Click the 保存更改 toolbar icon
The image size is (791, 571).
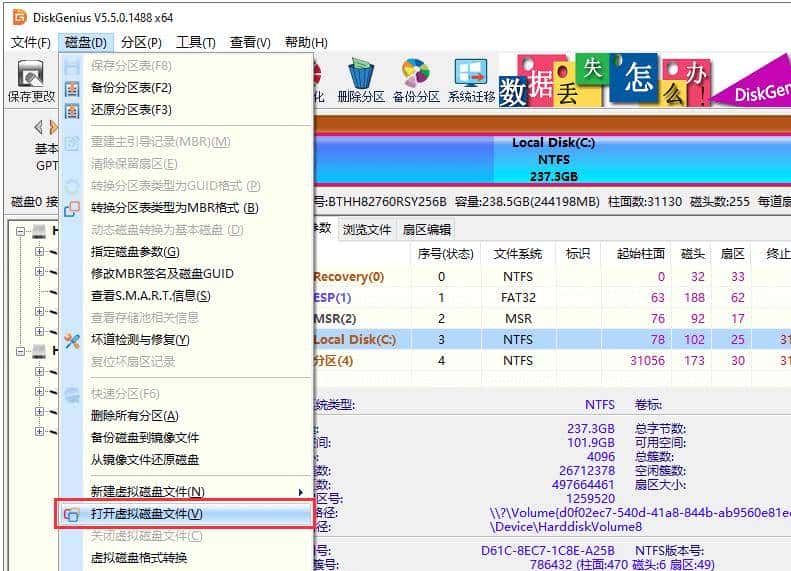(x=31, y=73)
